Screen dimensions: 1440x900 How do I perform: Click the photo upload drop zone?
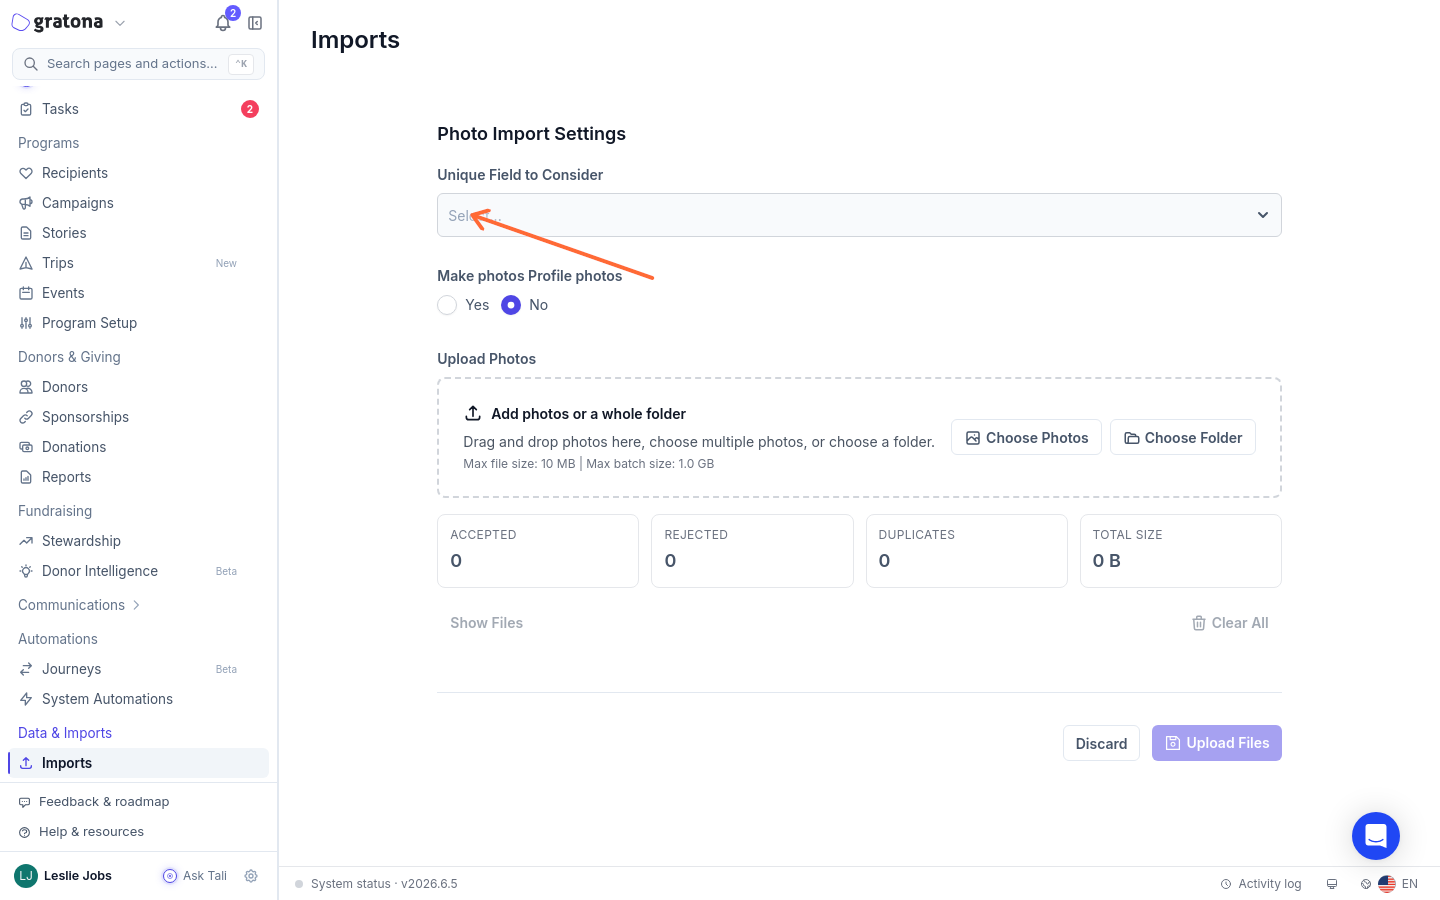coord(859,437)
